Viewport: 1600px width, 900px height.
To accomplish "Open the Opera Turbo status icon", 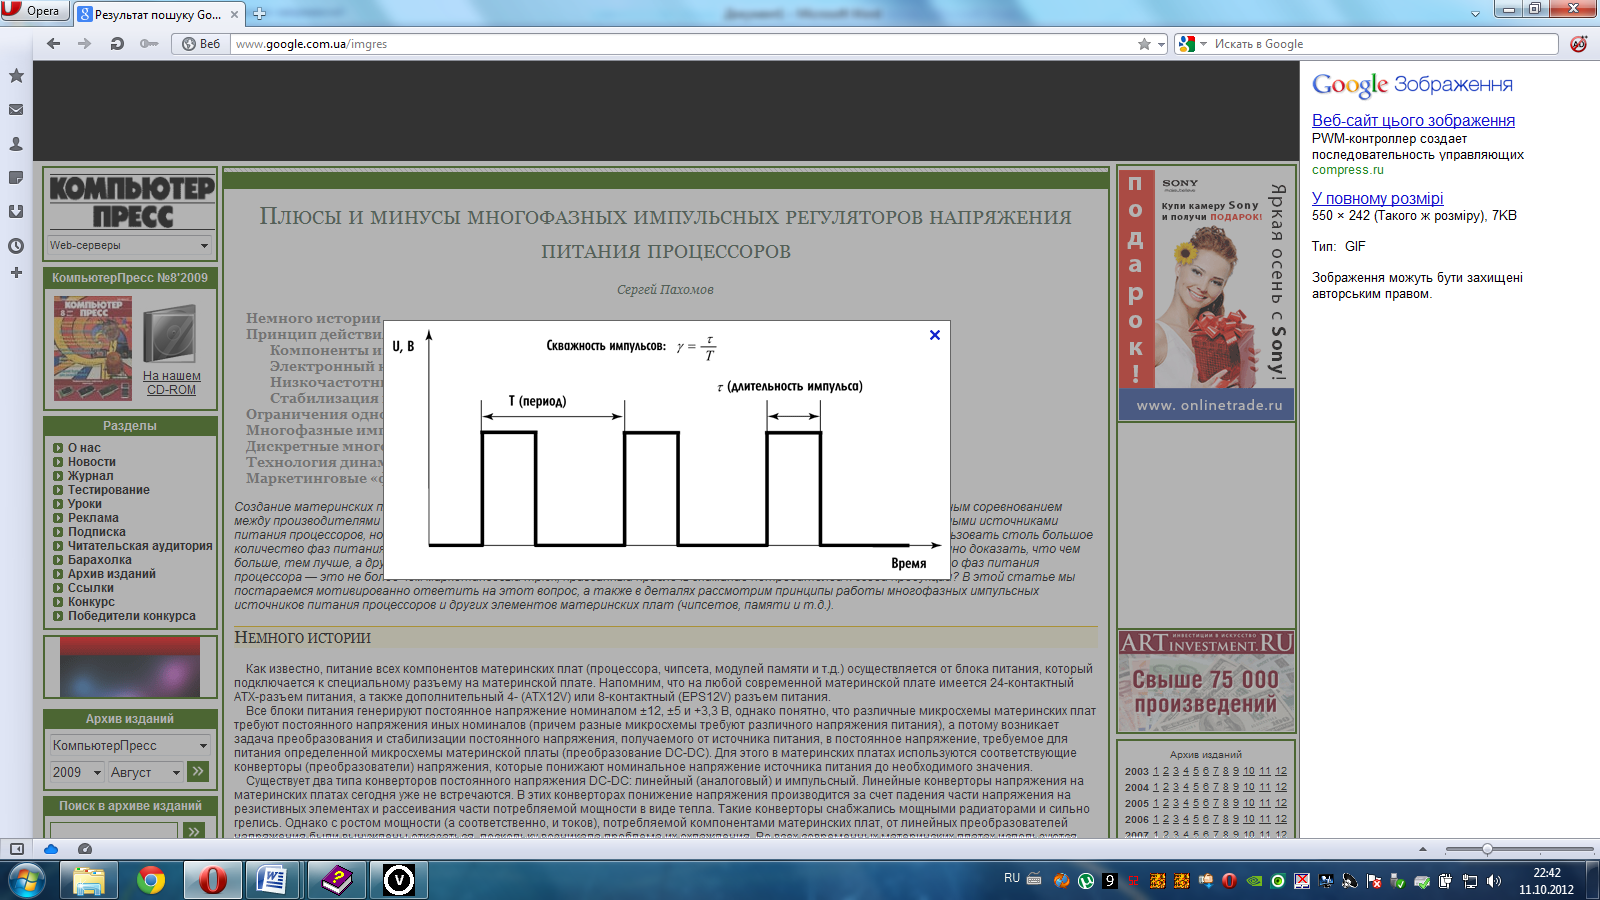I will pos(85,849).
